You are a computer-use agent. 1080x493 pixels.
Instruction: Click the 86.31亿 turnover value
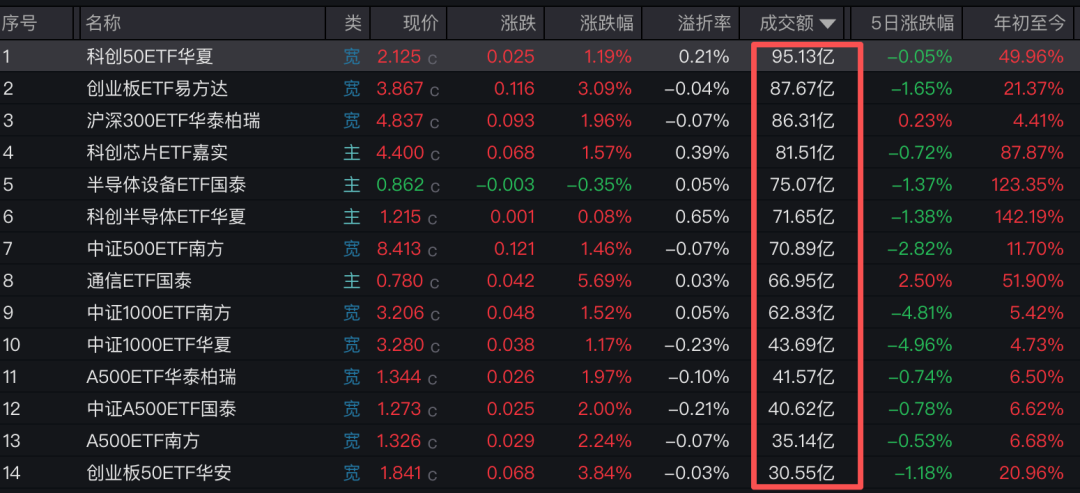point(803,120)
